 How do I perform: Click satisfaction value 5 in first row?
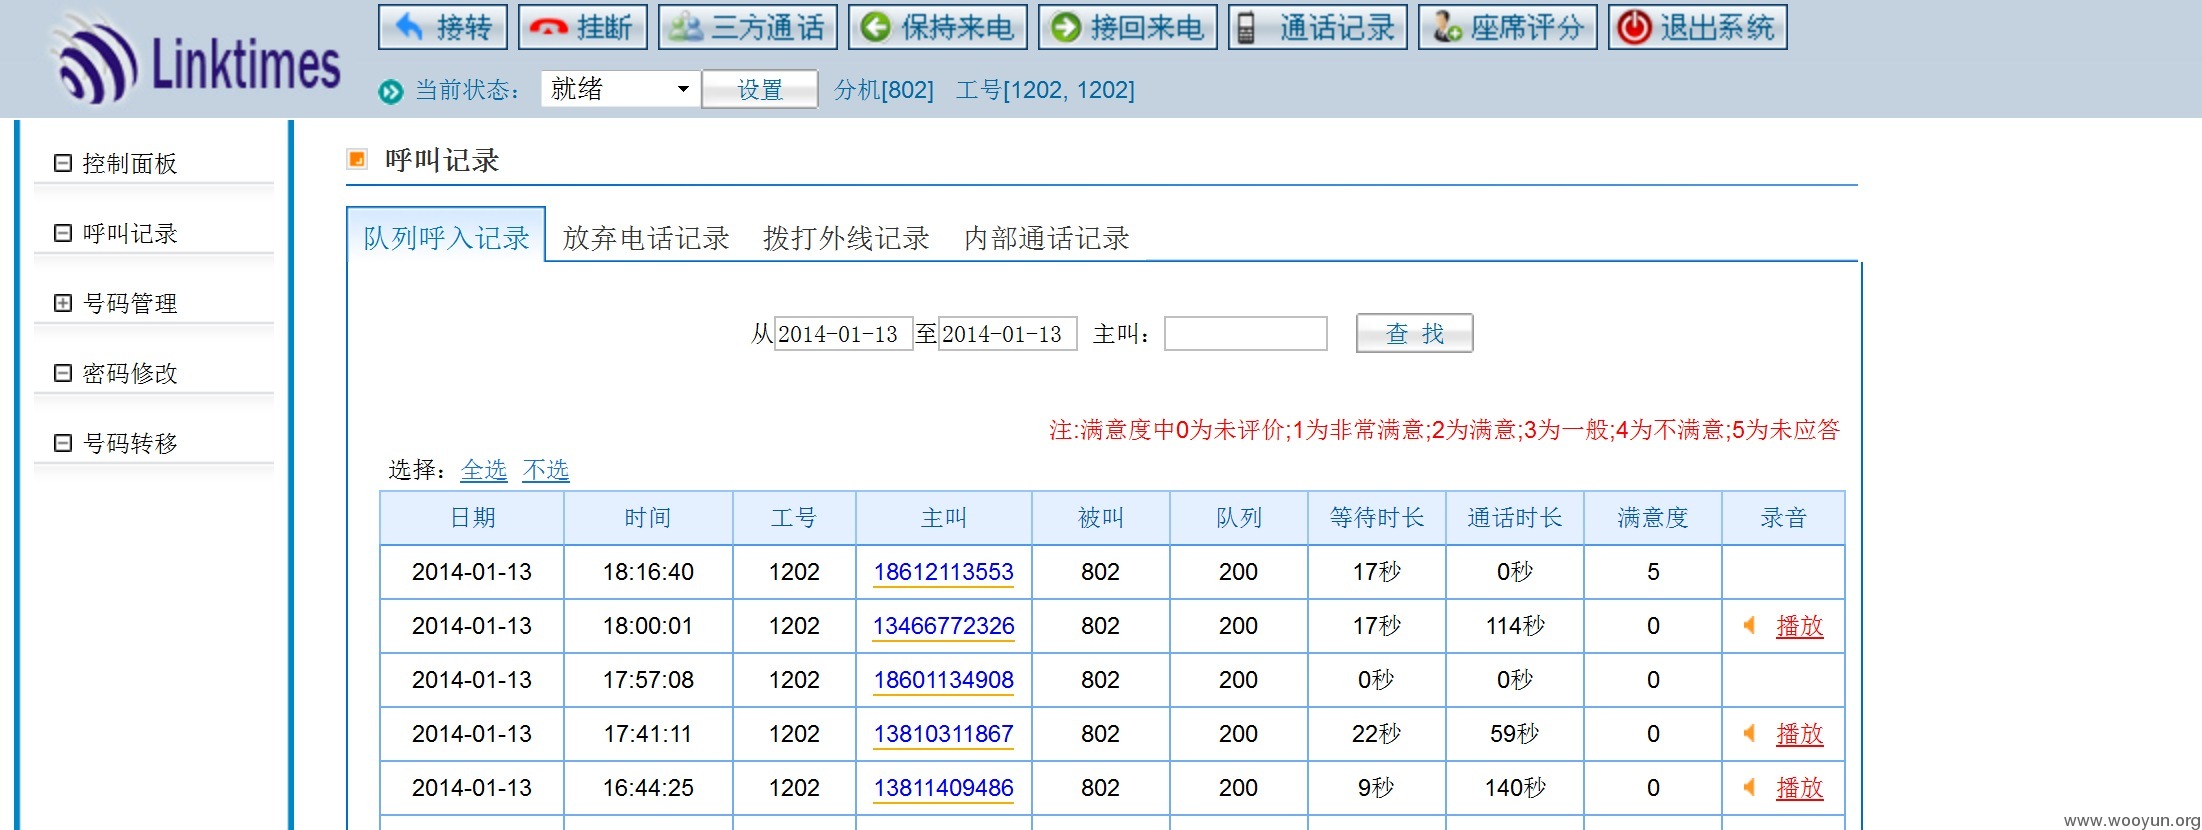click(x=1653, y=572)
